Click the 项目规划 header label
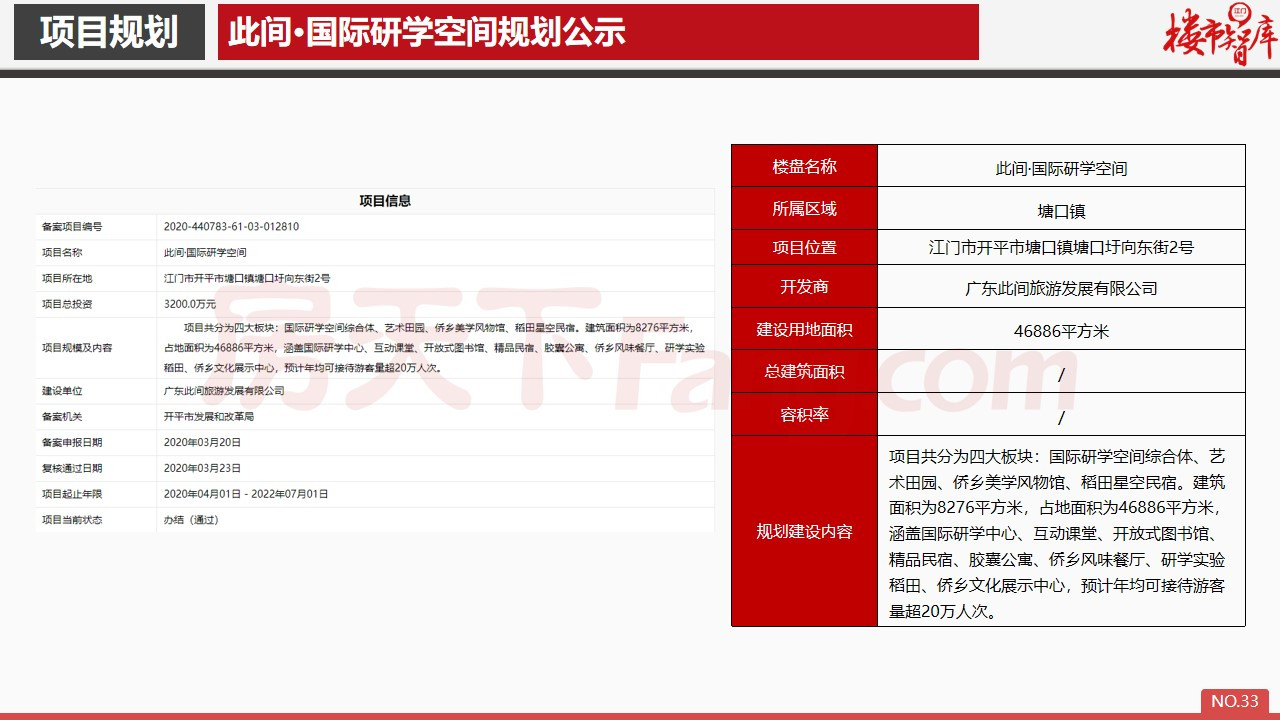Screen dimensions: 1280x720 point(109,32)
